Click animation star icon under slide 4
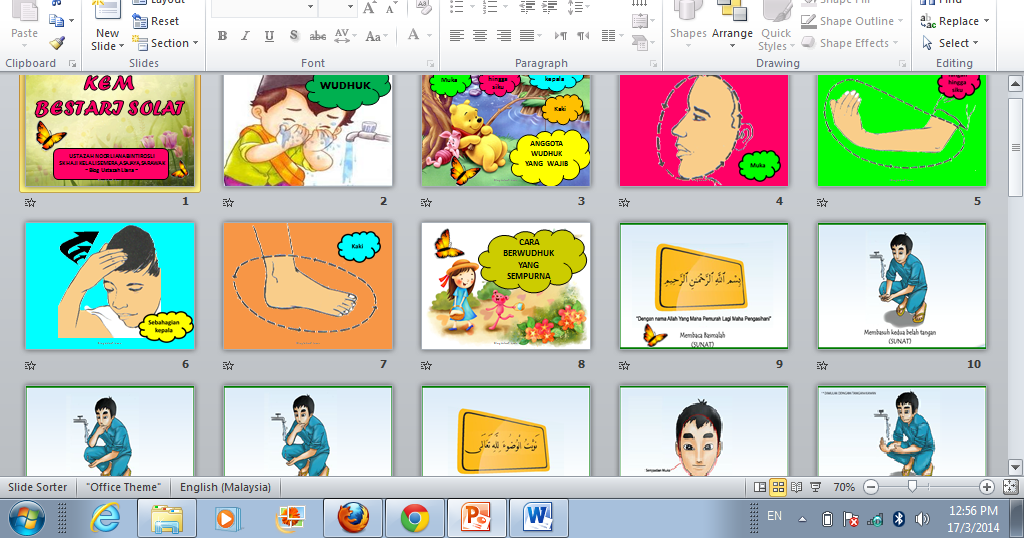This screenshot has width=1024, height=538. (x=624, y=202)
